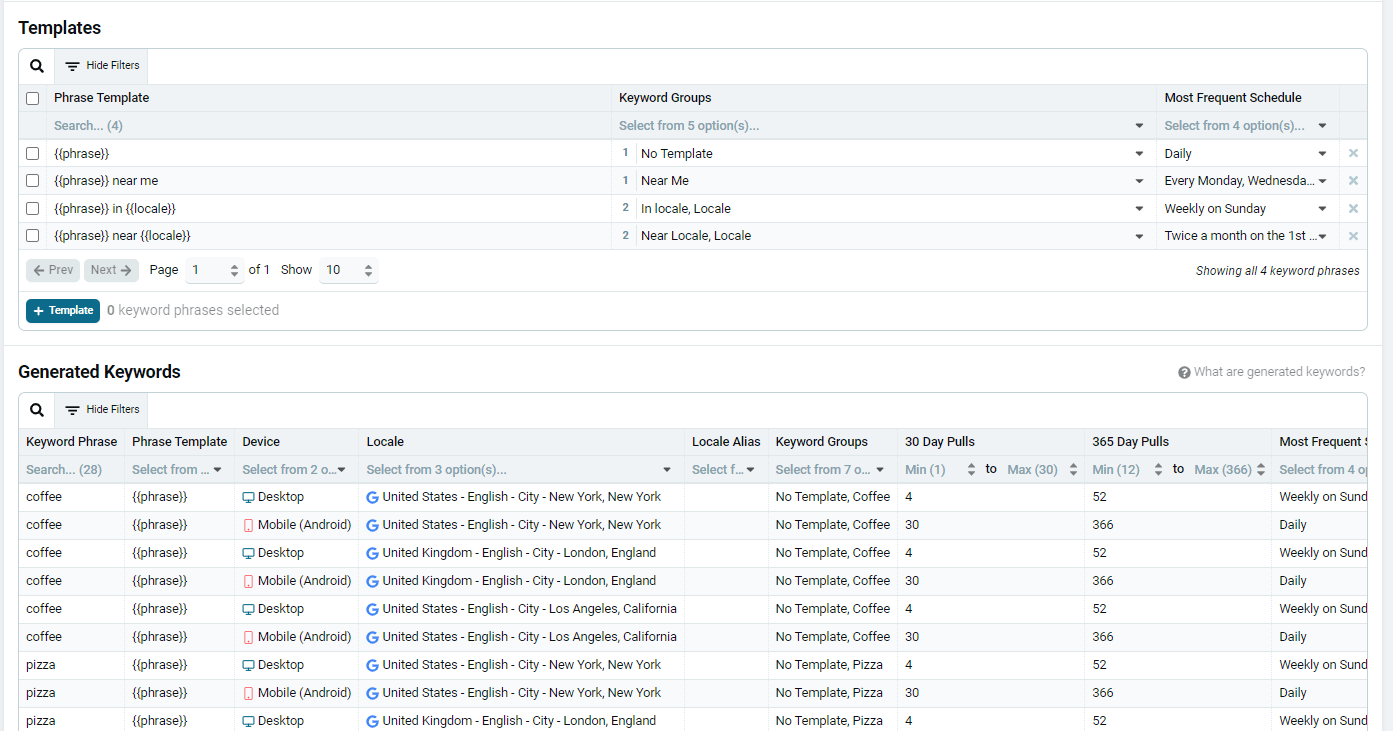Check the {{phrase}} template row checkbox
The height and width of the screenshot is (731, 1393).
click(x=33, y=153)
